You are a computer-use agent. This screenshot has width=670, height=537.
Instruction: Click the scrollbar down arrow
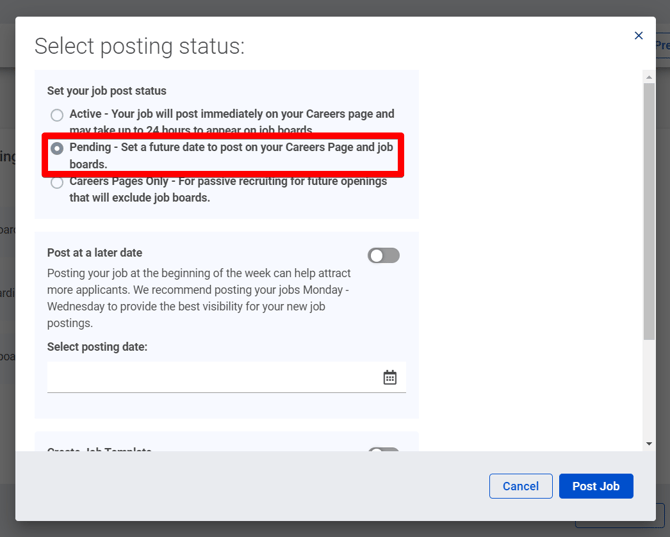tap(649, 443)
